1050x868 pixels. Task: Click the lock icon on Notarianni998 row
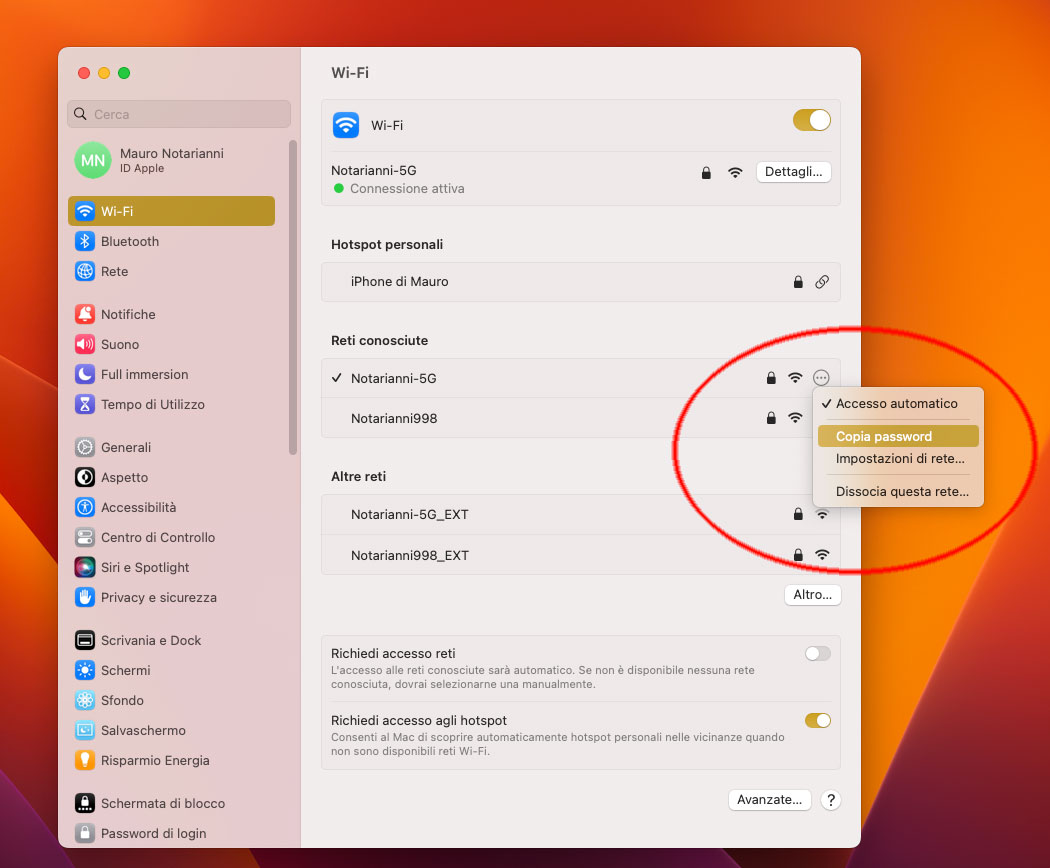[770, 418]
